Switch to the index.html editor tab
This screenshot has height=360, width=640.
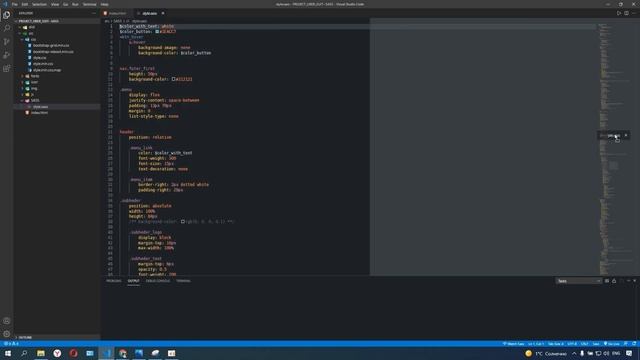tap(118, 13)
